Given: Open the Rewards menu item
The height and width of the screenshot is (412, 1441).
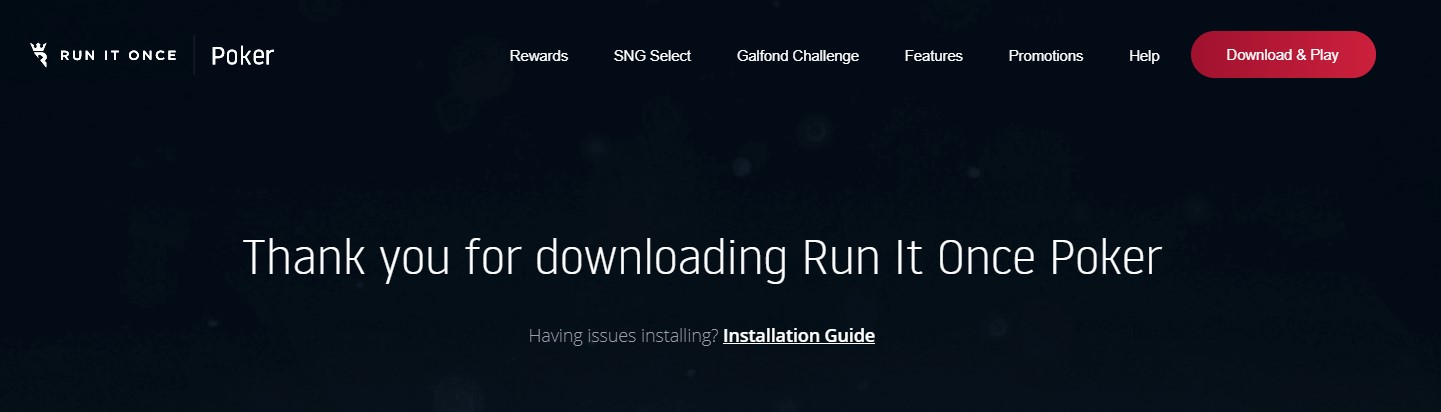Looking at the screenshot, I should 539,56.
